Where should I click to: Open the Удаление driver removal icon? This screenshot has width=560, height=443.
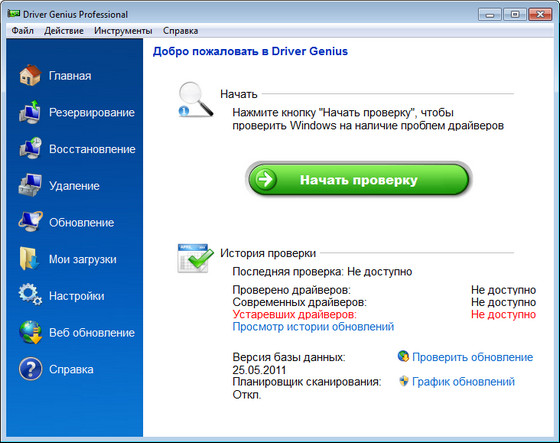point(30,185)
